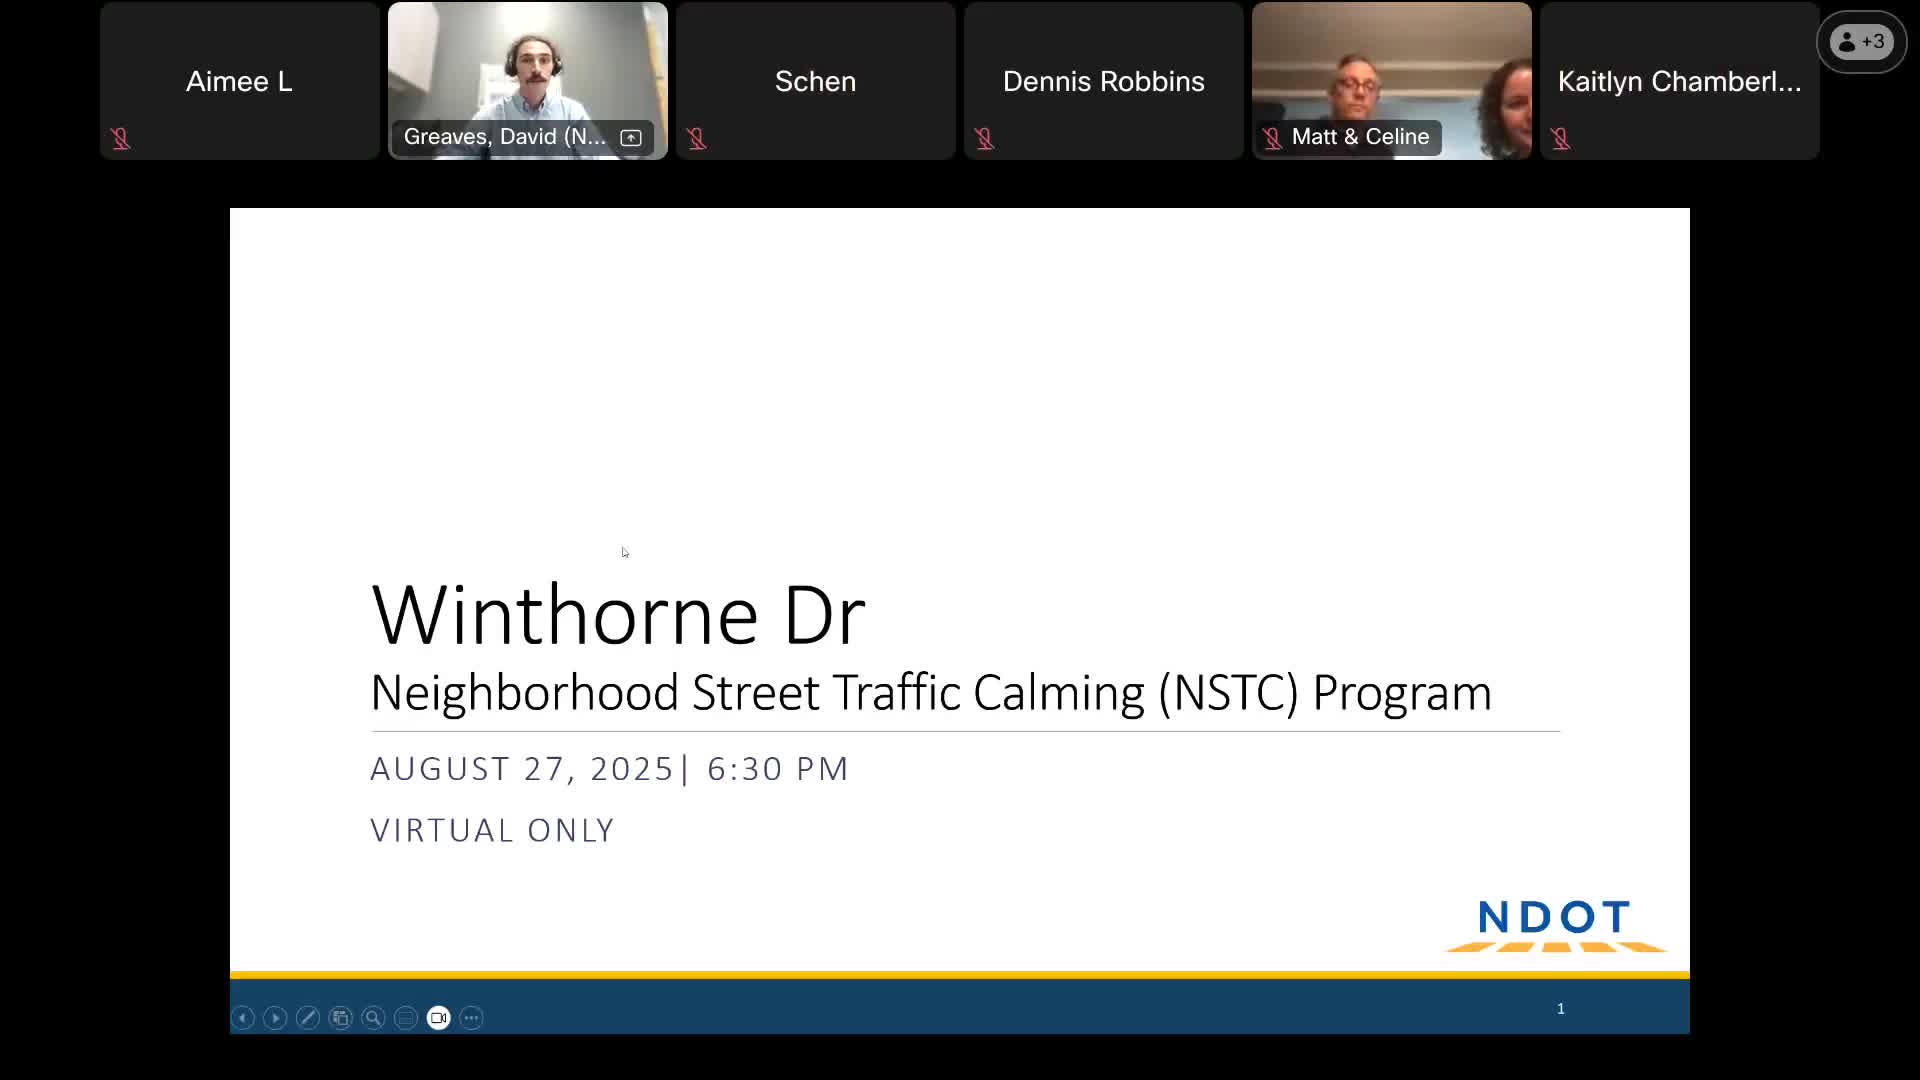Screen dimensions: 1920x1080
Task: Click Dennis Robbins' muted microphone icon
Action: pyautogui.click(x=985, y=139)
